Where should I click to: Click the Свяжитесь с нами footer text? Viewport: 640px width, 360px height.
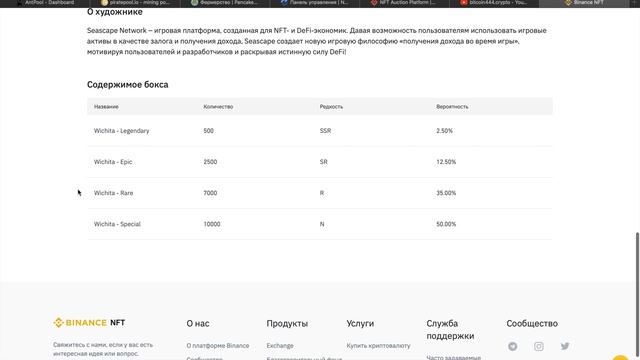[x=103, y=349]
